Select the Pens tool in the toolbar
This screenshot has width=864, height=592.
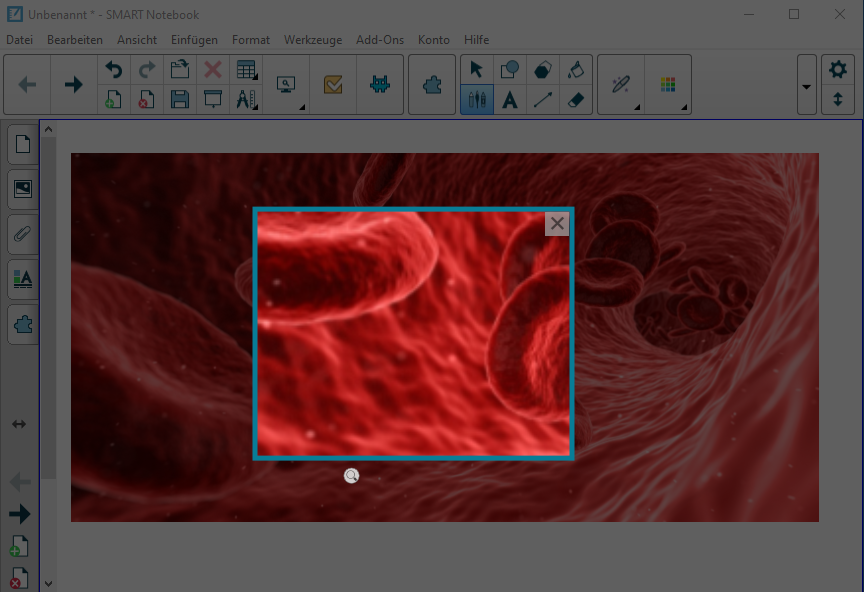(x=476, y=99)
